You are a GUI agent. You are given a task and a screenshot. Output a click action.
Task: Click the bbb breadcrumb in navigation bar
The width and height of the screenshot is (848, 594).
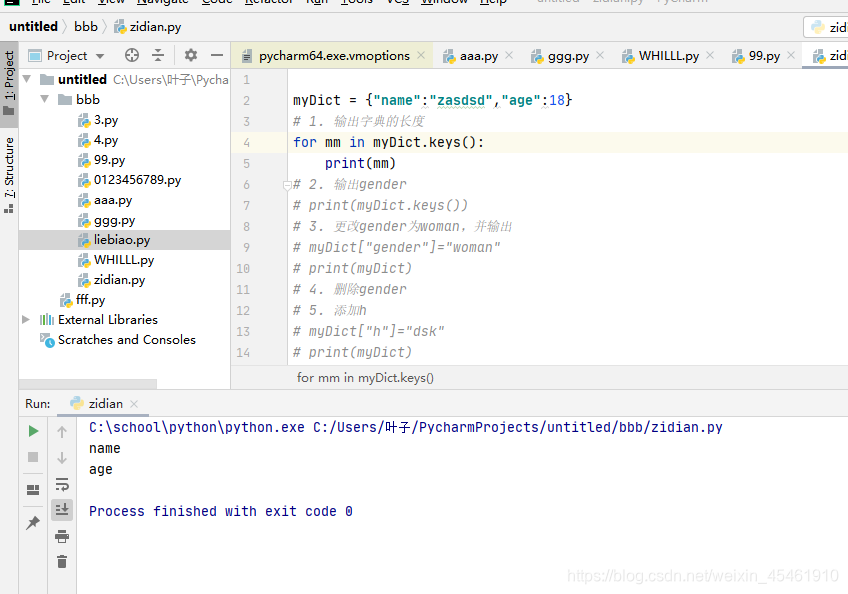(86, 27)
